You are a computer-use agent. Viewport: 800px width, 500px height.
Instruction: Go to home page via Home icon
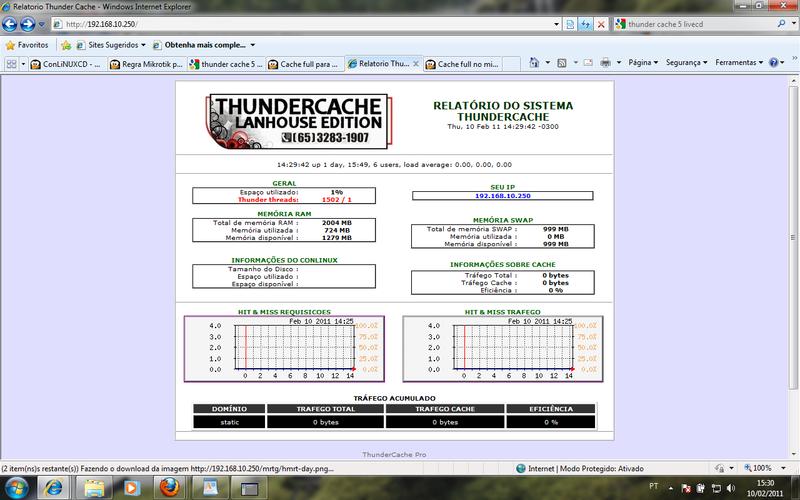(534, 62)
